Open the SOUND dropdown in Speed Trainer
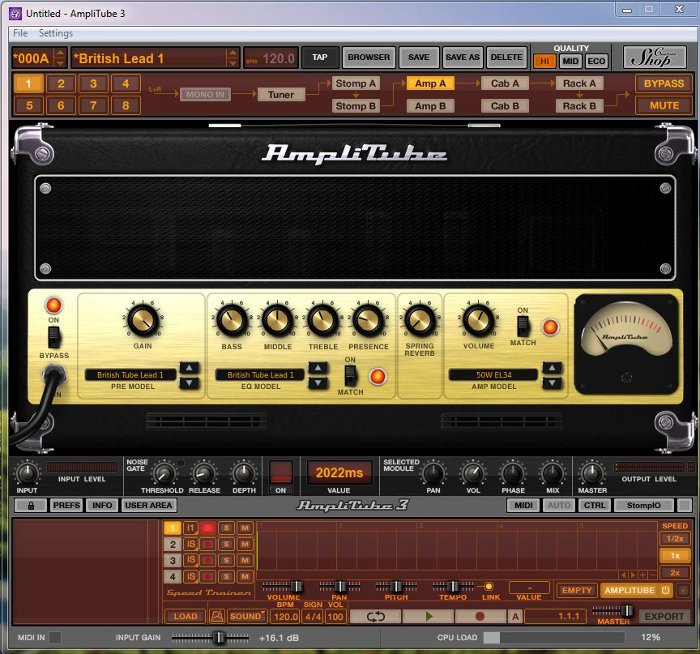 [x=247, y=617]
